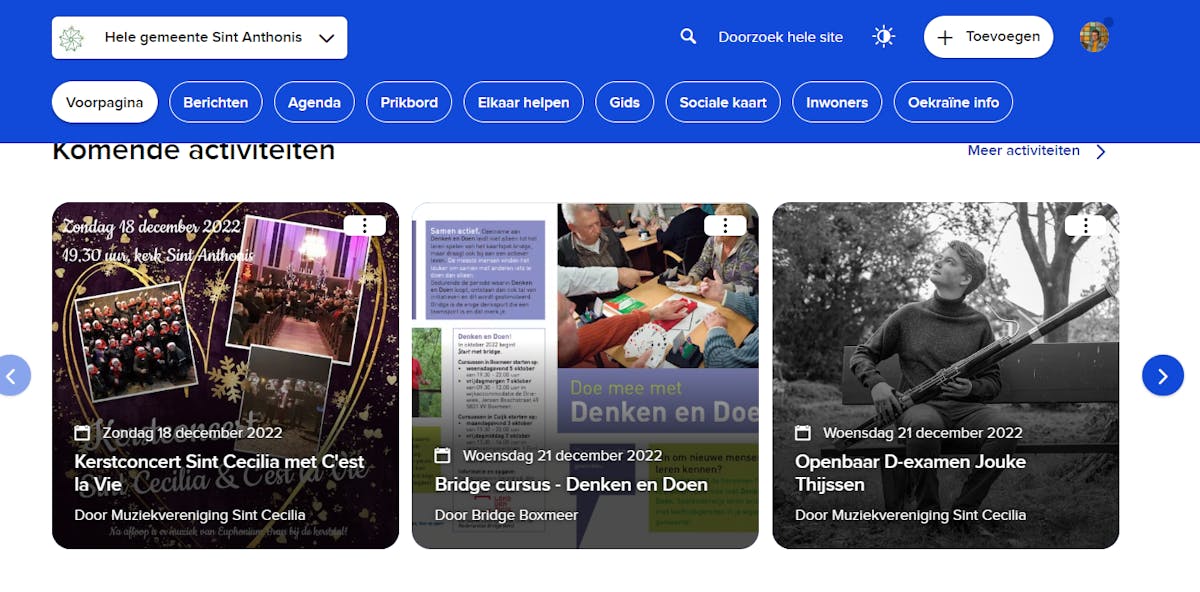1200x592 pixels.
Task: Open the user profile avatar
Action: click(1094, 37)
